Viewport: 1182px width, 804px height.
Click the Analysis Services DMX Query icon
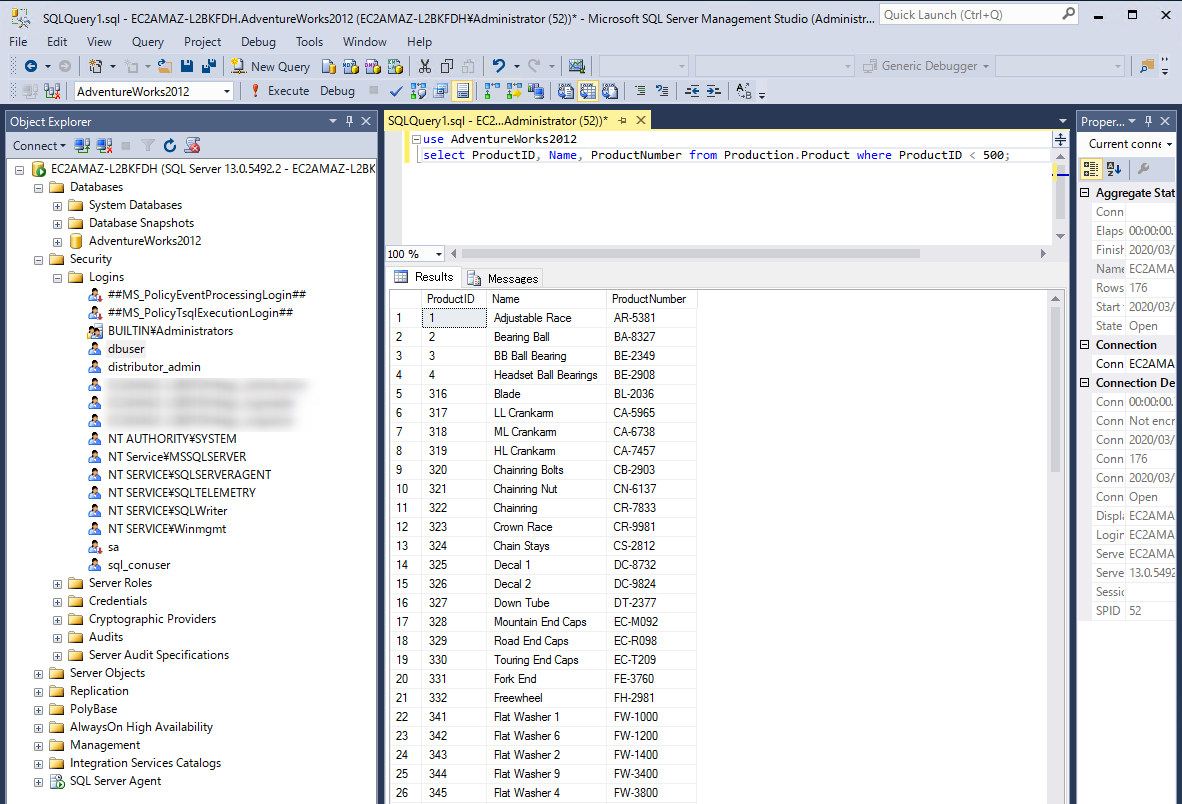372,66
